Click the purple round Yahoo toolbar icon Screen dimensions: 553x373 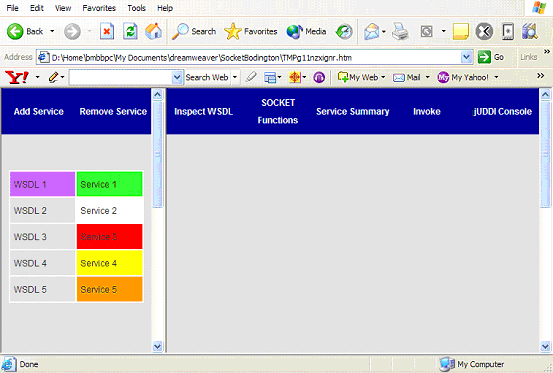(x=319, y=77)
